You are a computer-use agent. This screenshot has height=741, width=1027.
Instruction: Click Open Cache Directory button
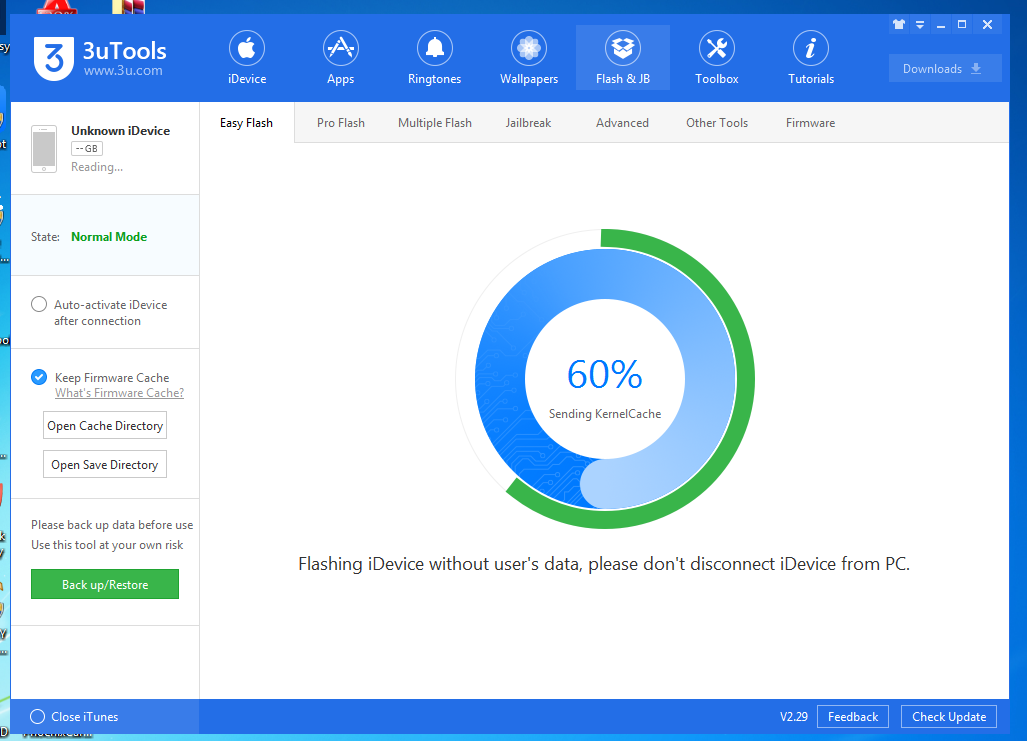tap(105, 425)
